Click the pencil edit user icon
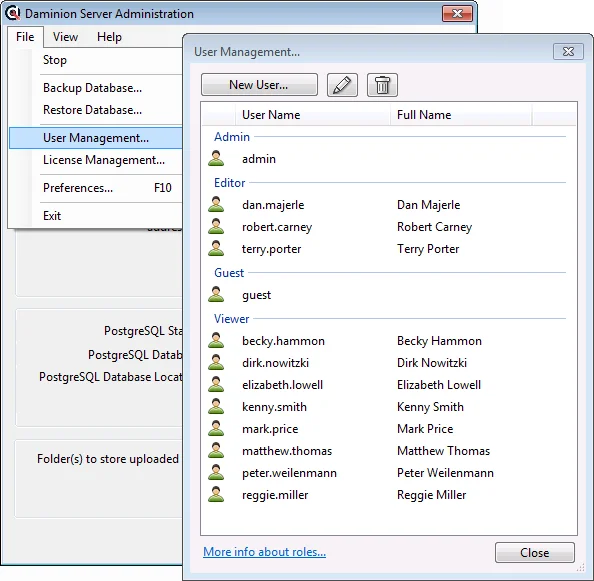594x581 pixels. [342, 85]
